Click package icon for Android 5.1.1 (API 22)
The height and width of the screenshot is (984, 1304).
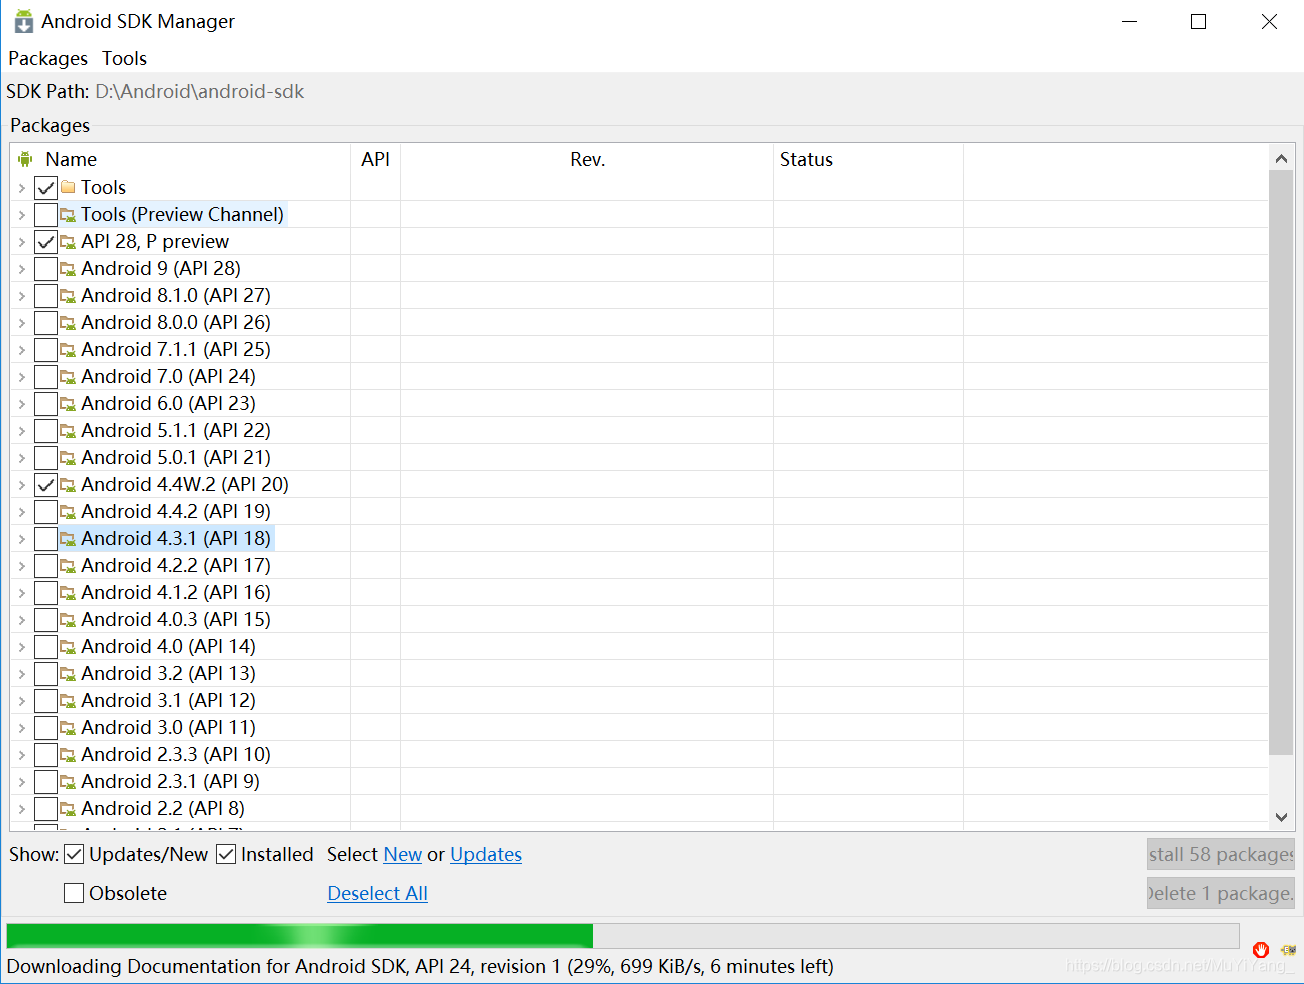pos(68,430)
